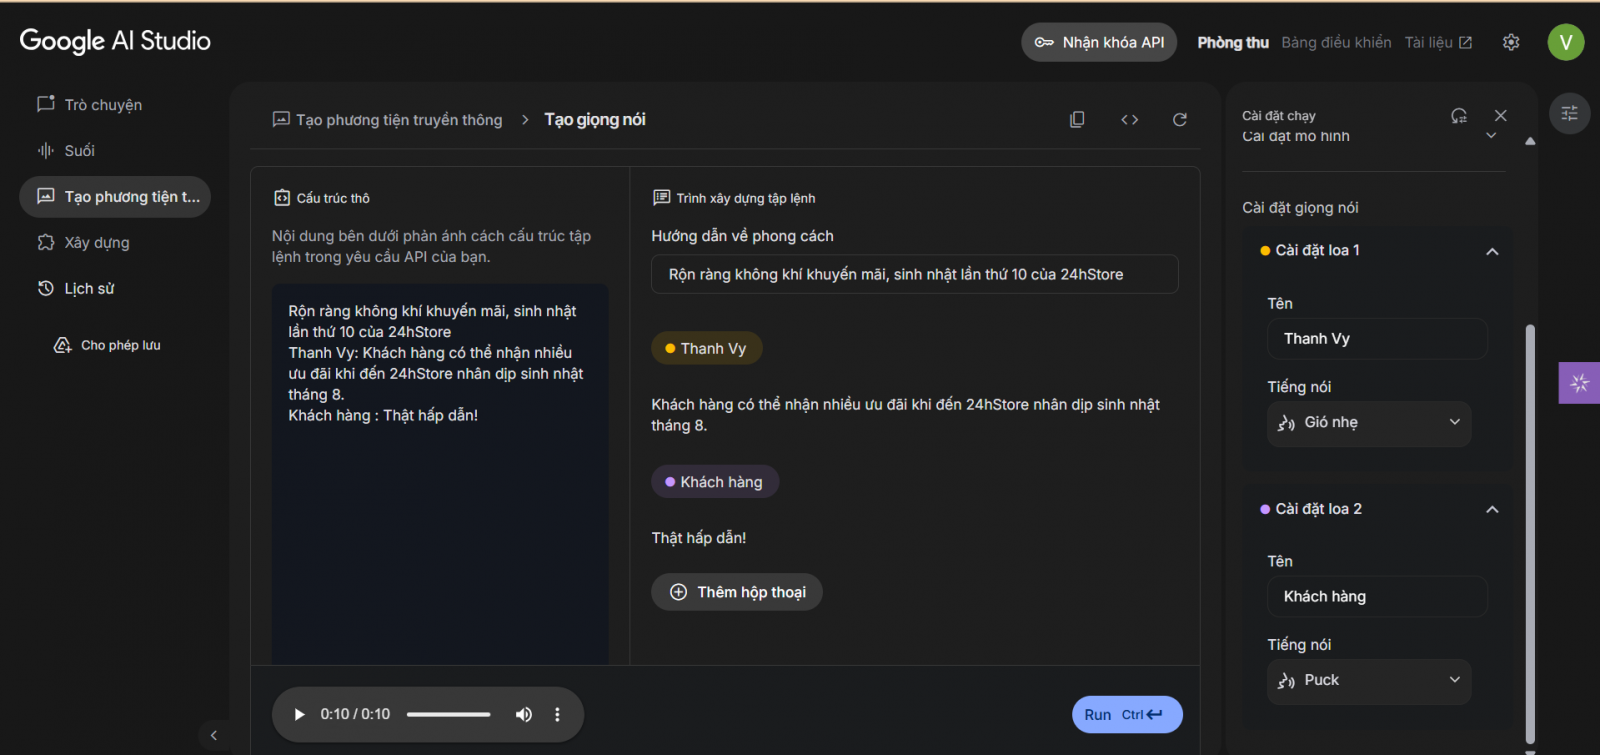Image resolution: width=1600 pixels, height=755 pixels.
Task: Click the audio progress slider
Action: click(x=448, y=714)
